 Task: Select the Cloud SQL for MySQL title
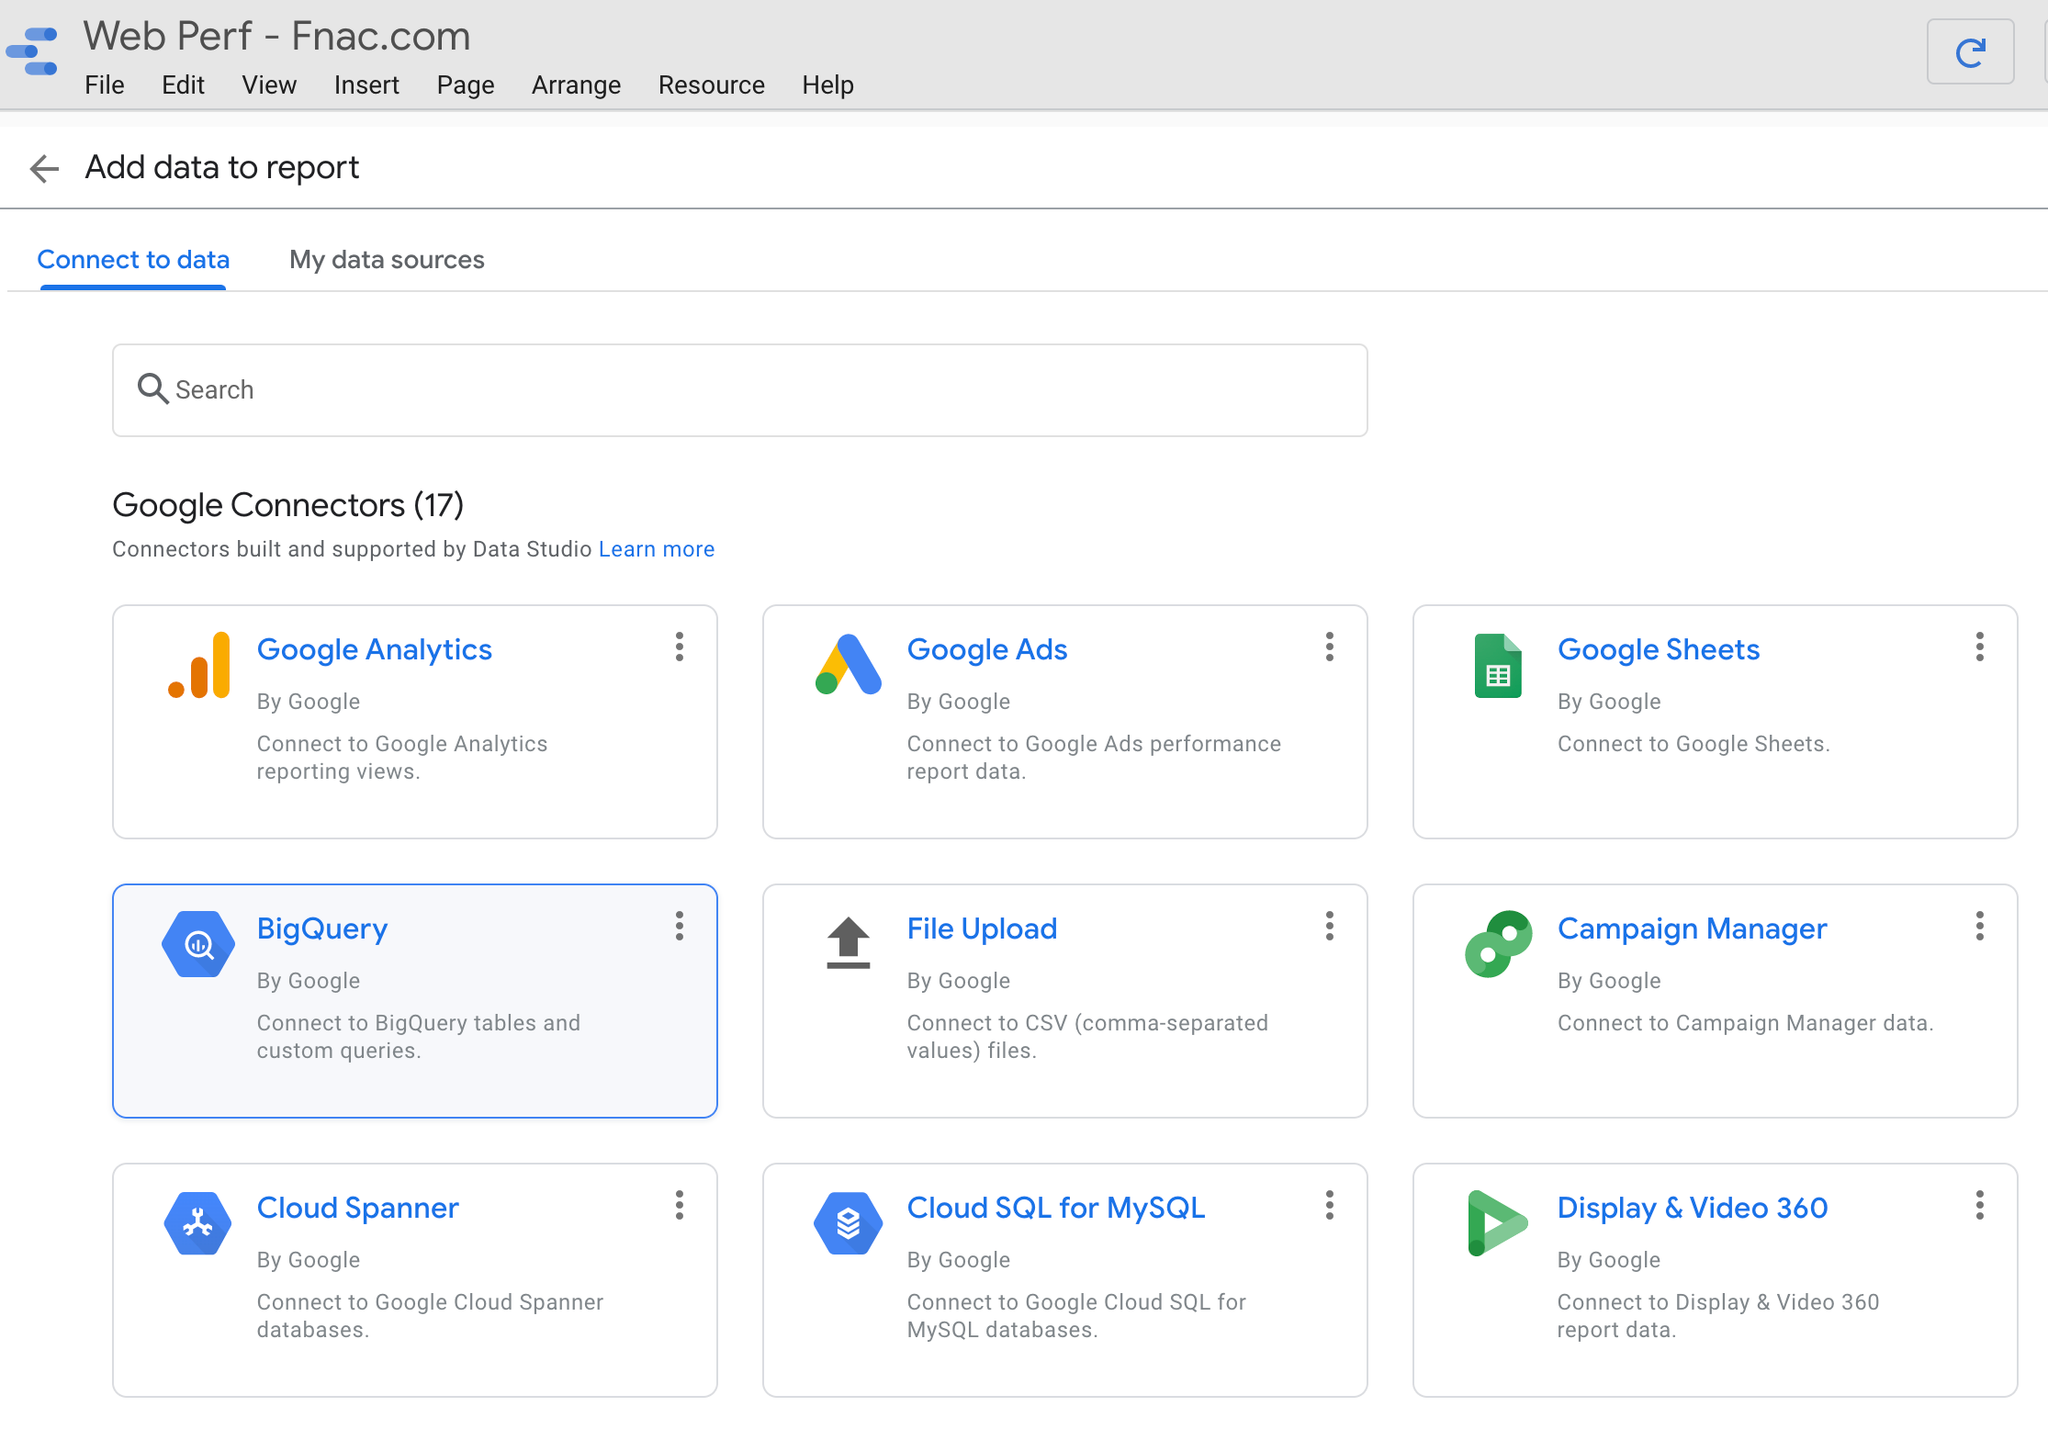(1055, 1208)
